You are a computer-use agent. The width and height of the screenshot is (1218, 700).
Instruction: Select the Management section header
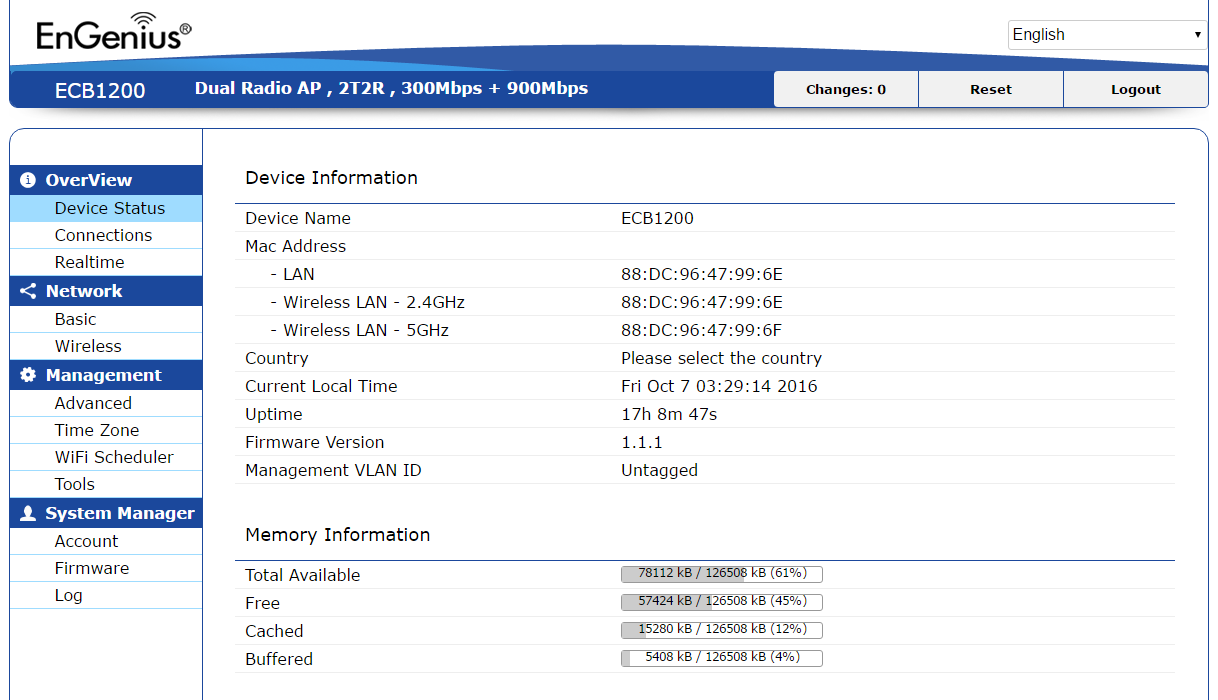[106, 375]
